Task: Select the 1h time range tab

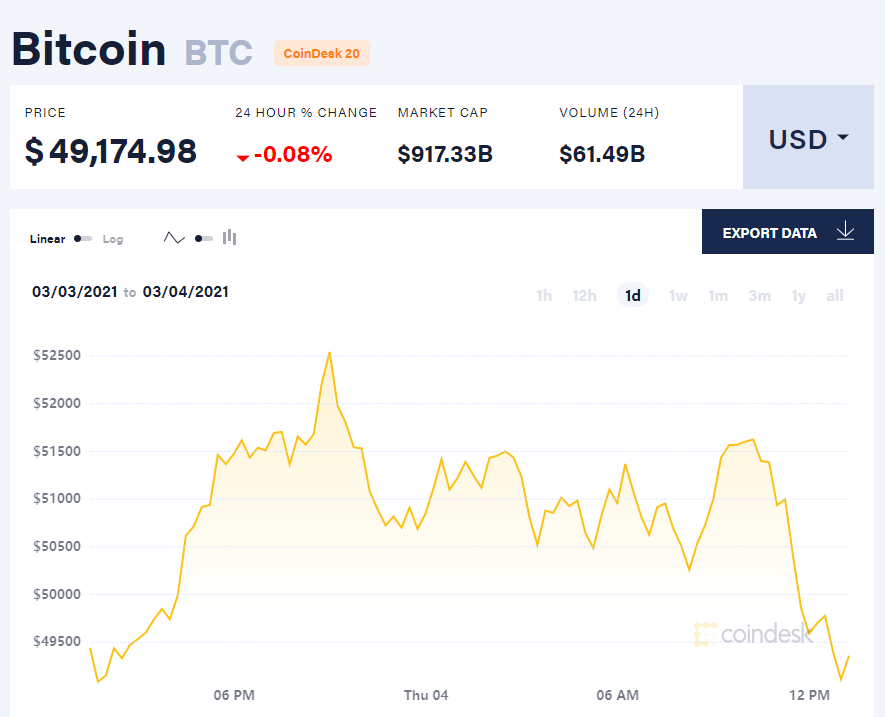Action: pos(544,295)
